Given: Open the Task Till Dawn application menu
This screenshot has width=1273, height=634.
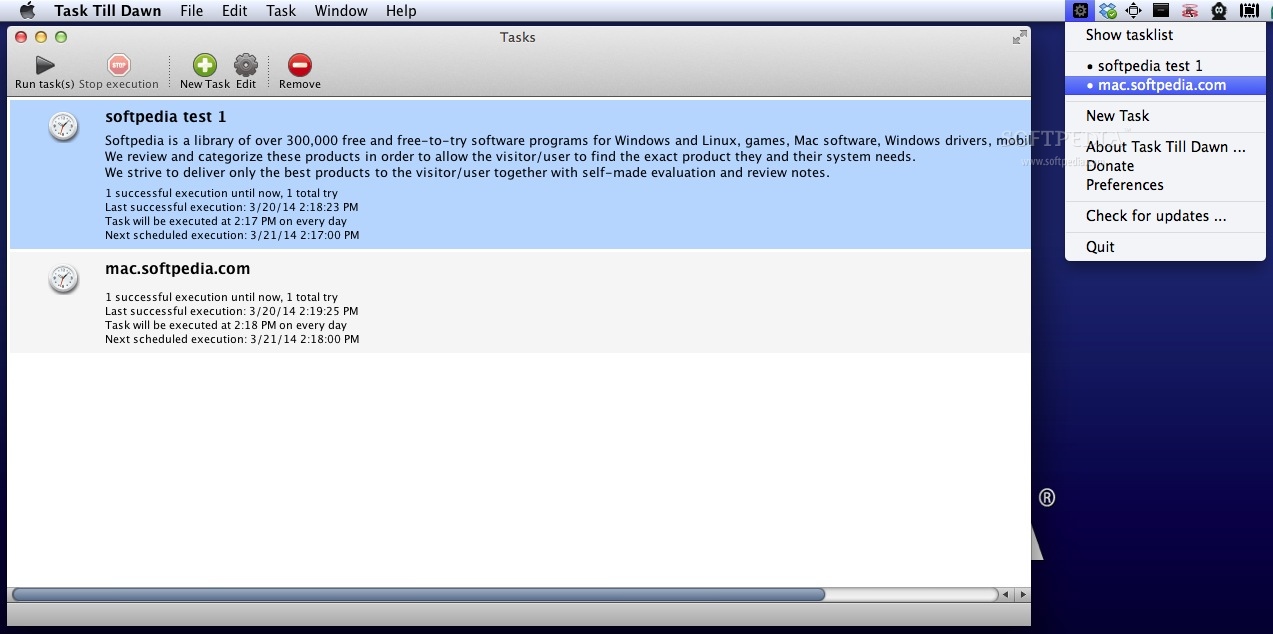Looking at the screenshot, I should tap(109, 11).
